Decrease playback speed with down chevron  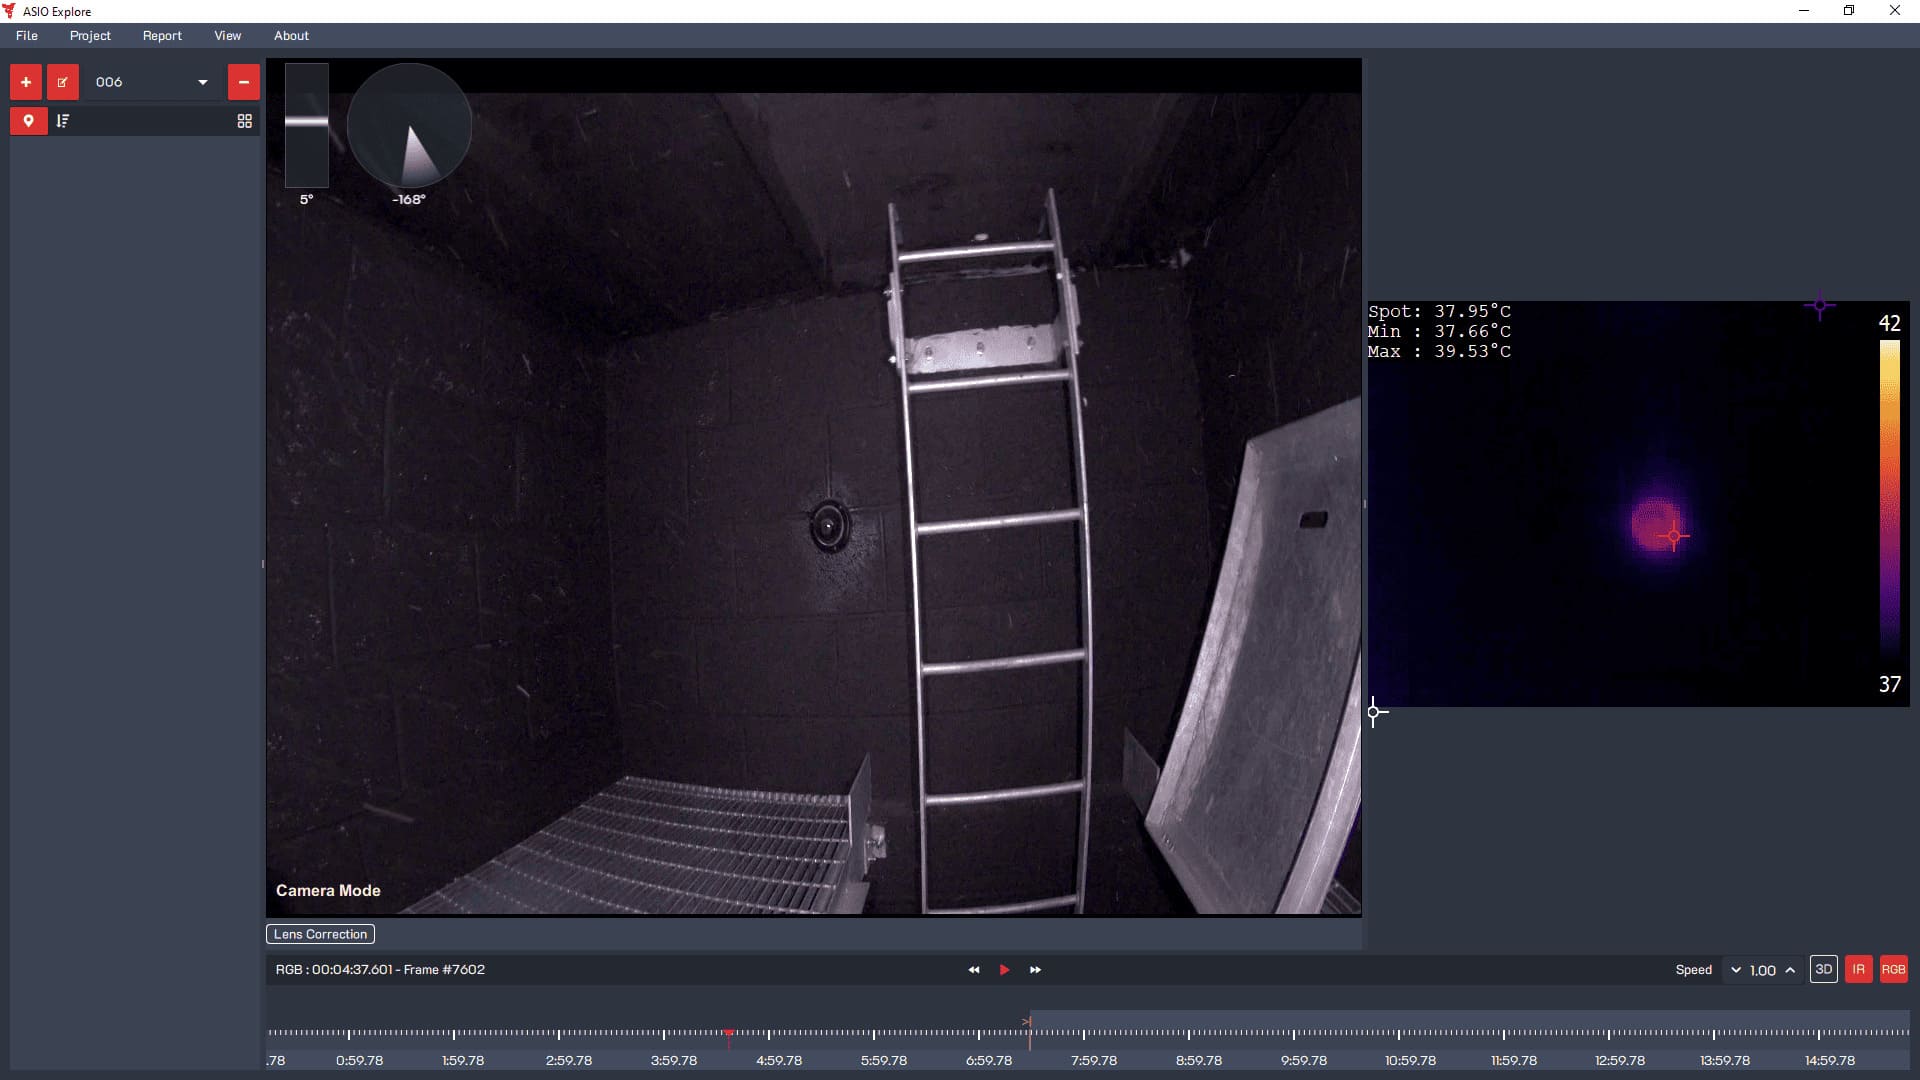pos(1736,970)
